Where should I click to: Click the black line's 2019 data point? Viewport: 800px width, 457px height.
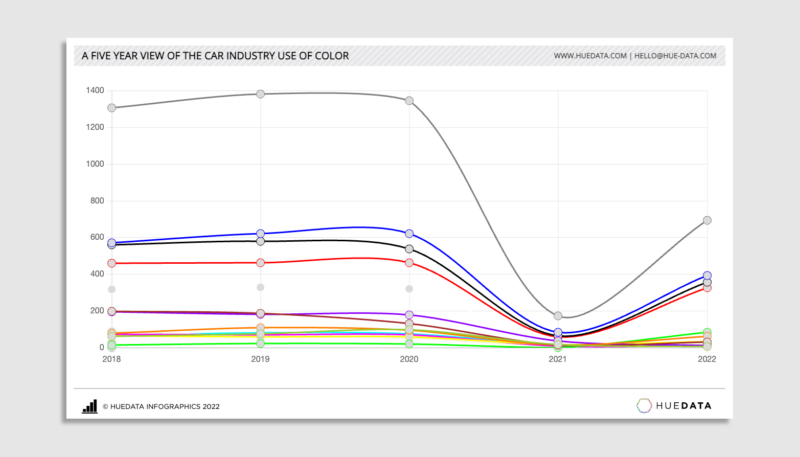click(x=260, y=241)
